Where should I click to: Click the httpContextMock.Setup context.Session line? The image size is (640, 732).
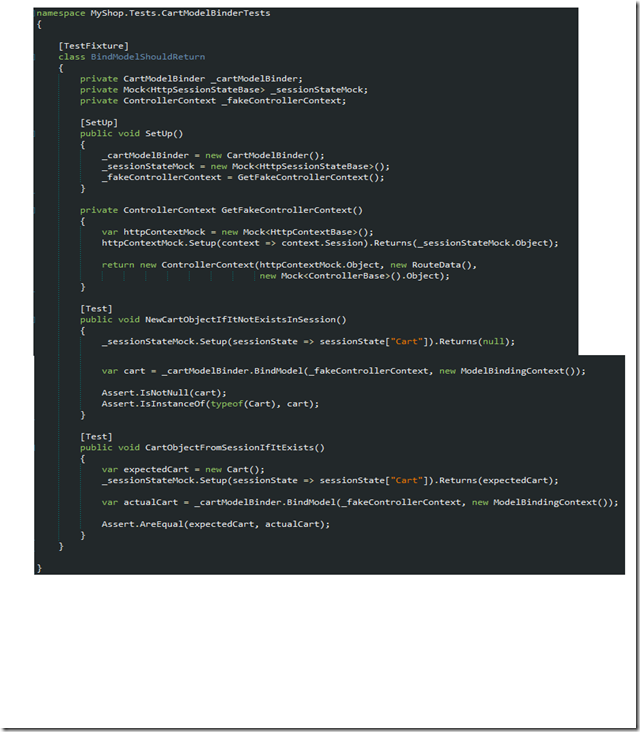coord(330,243)
